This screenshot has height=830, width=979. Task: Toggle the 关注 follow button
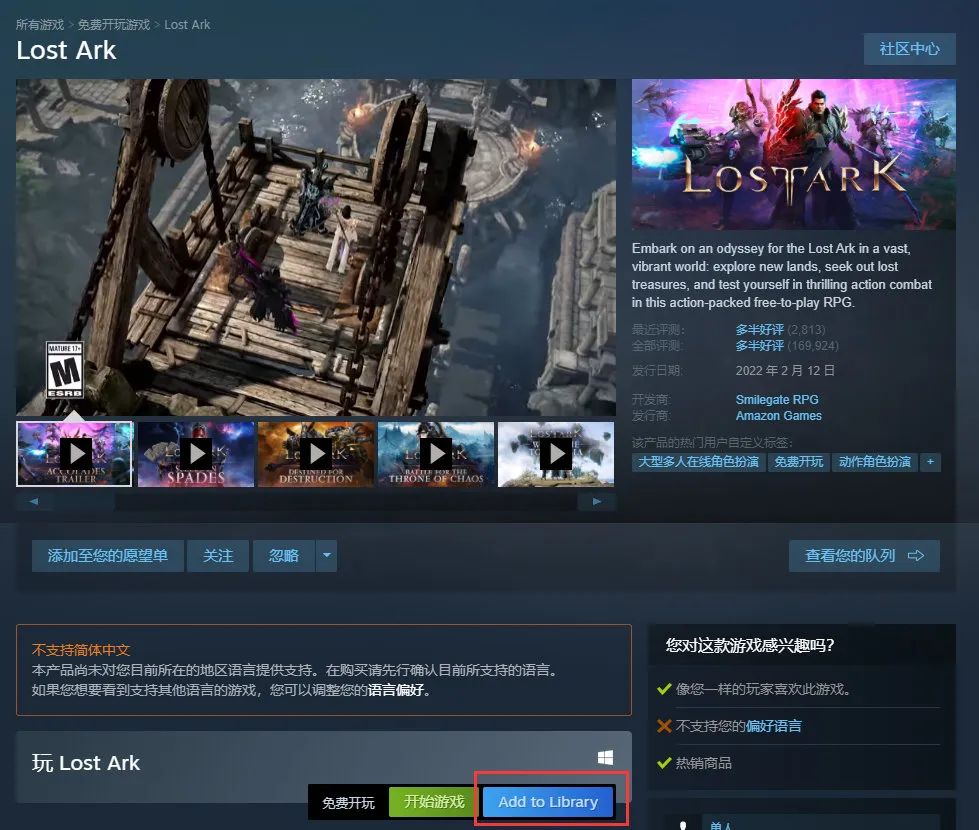pos(218,556)
